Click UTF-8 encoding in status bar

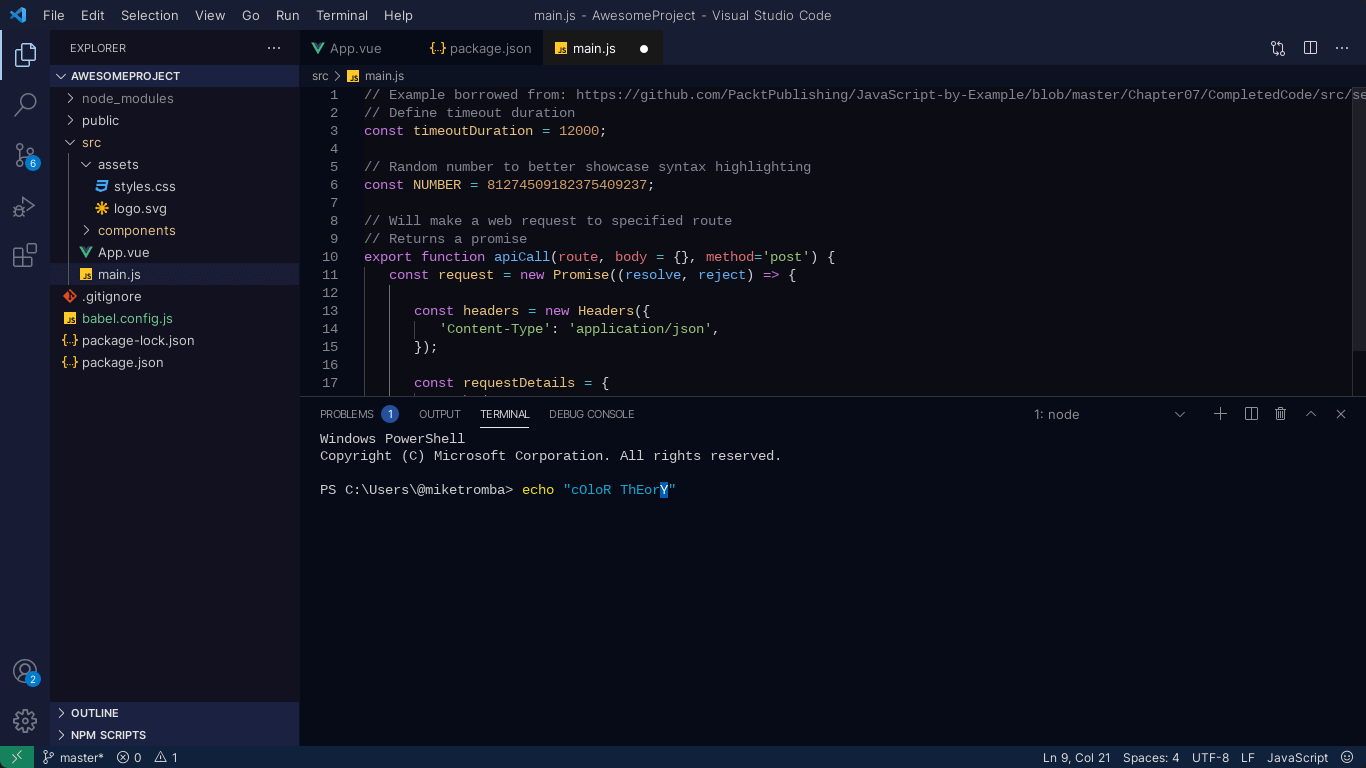click(x=1210, y=757)
